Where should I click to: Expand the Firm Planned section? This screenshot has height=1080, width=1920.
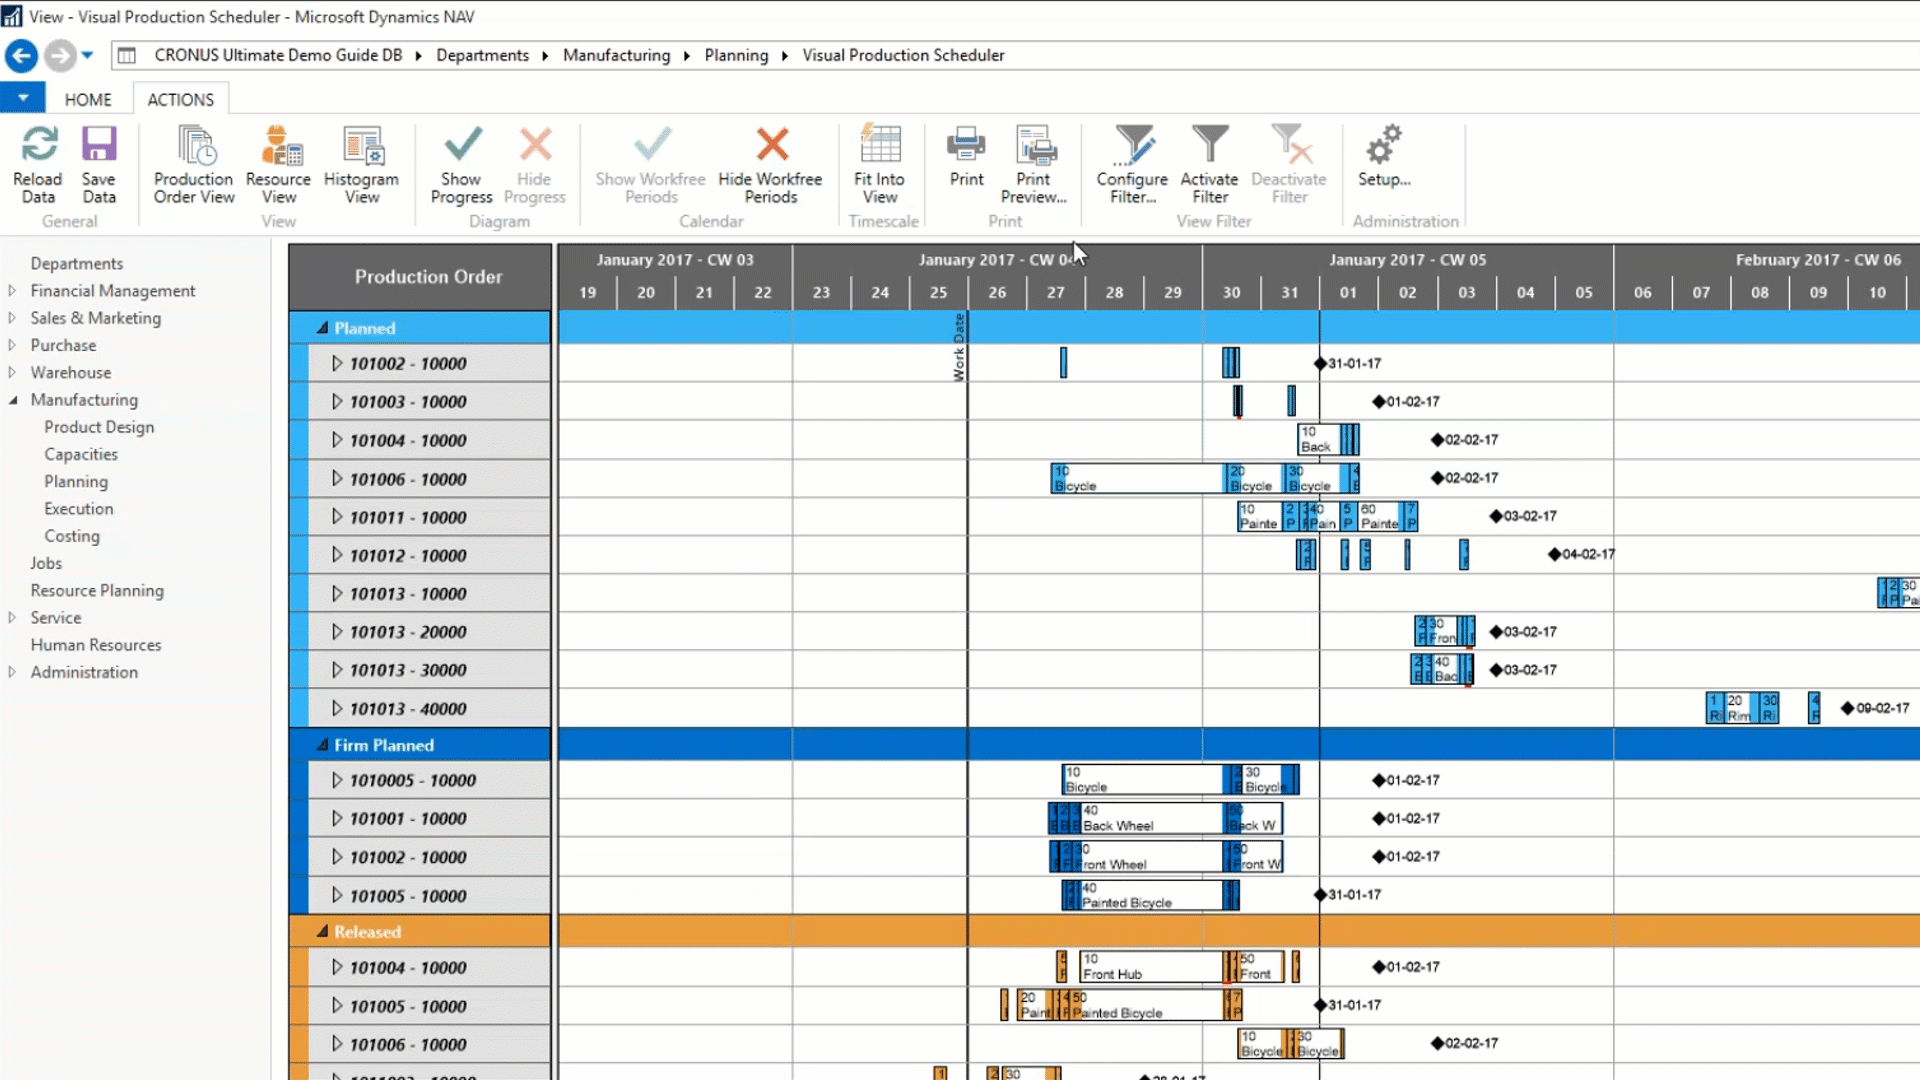tap(322, 745)
